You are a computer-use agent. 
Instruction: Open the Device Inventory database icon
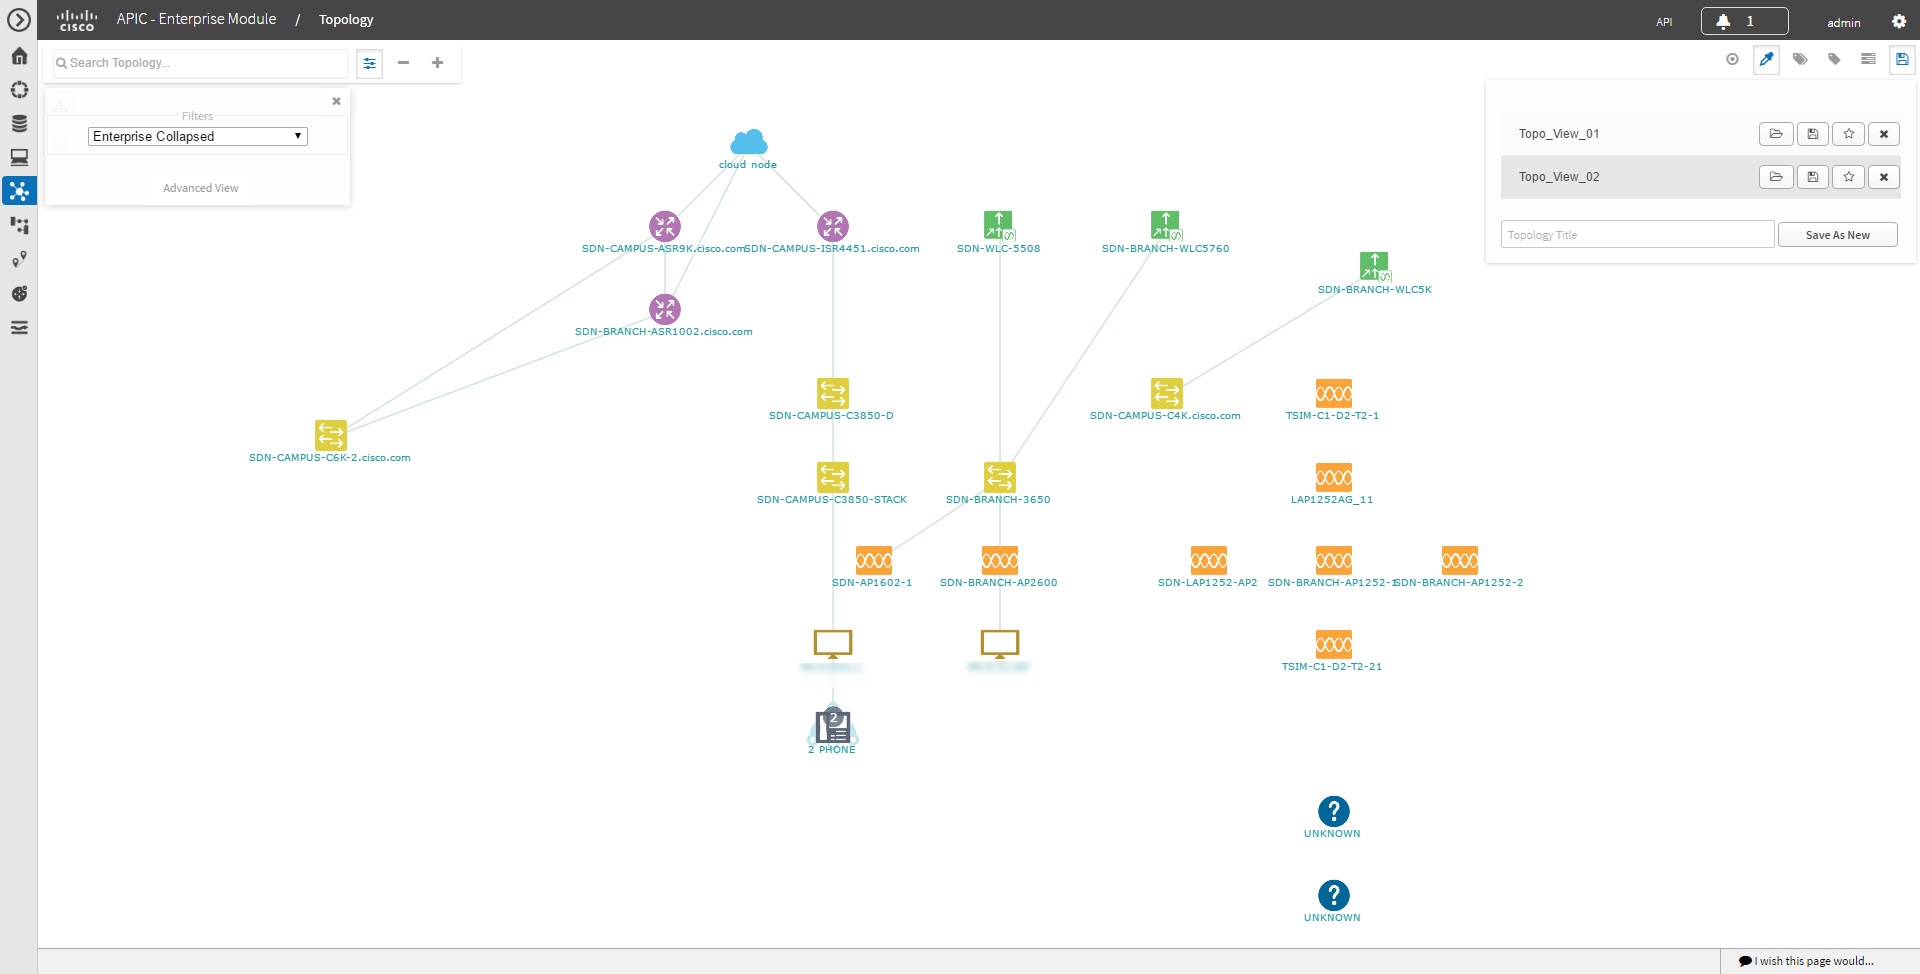coord(18,123)
